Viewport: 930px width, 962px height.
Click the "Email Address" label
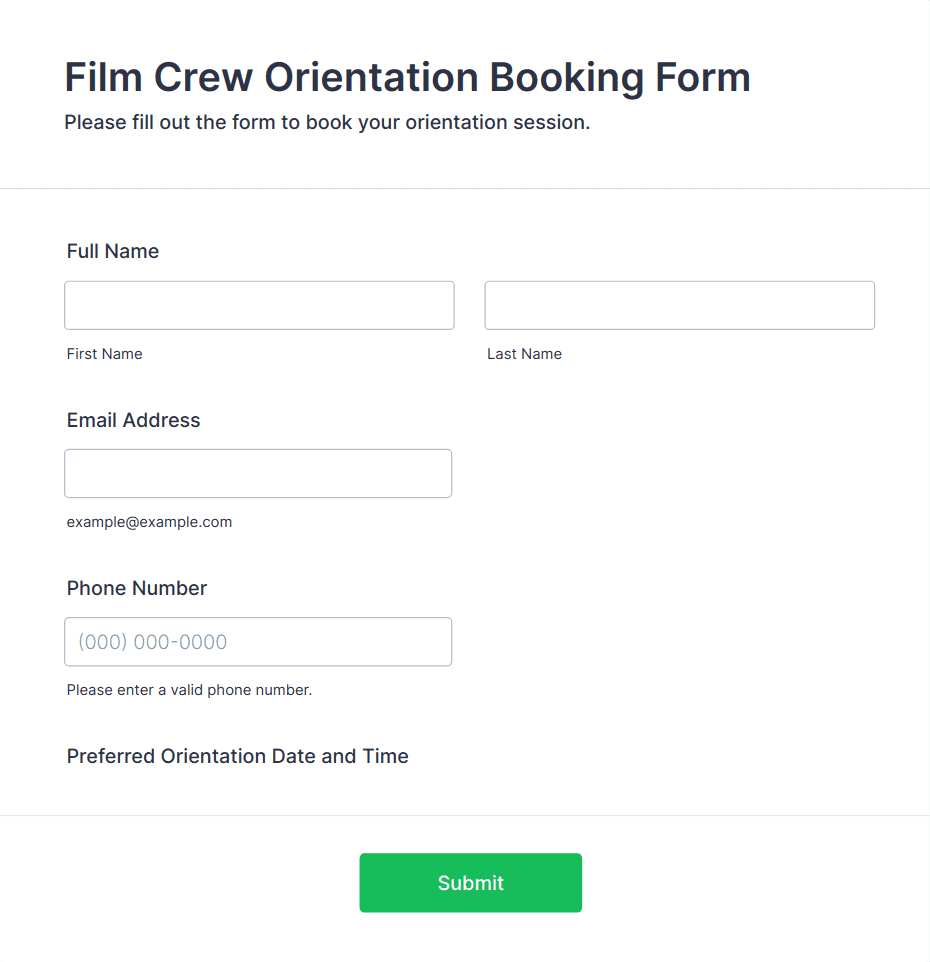click(x=134, y=420)
